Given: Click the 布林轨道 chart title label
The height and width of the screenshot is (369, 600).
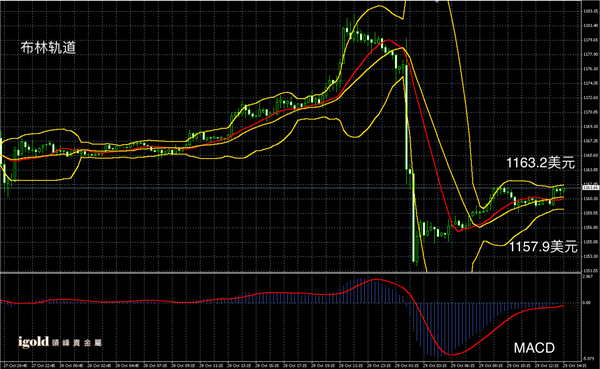Looking at the screenshot, I should (x=48, y=48).
